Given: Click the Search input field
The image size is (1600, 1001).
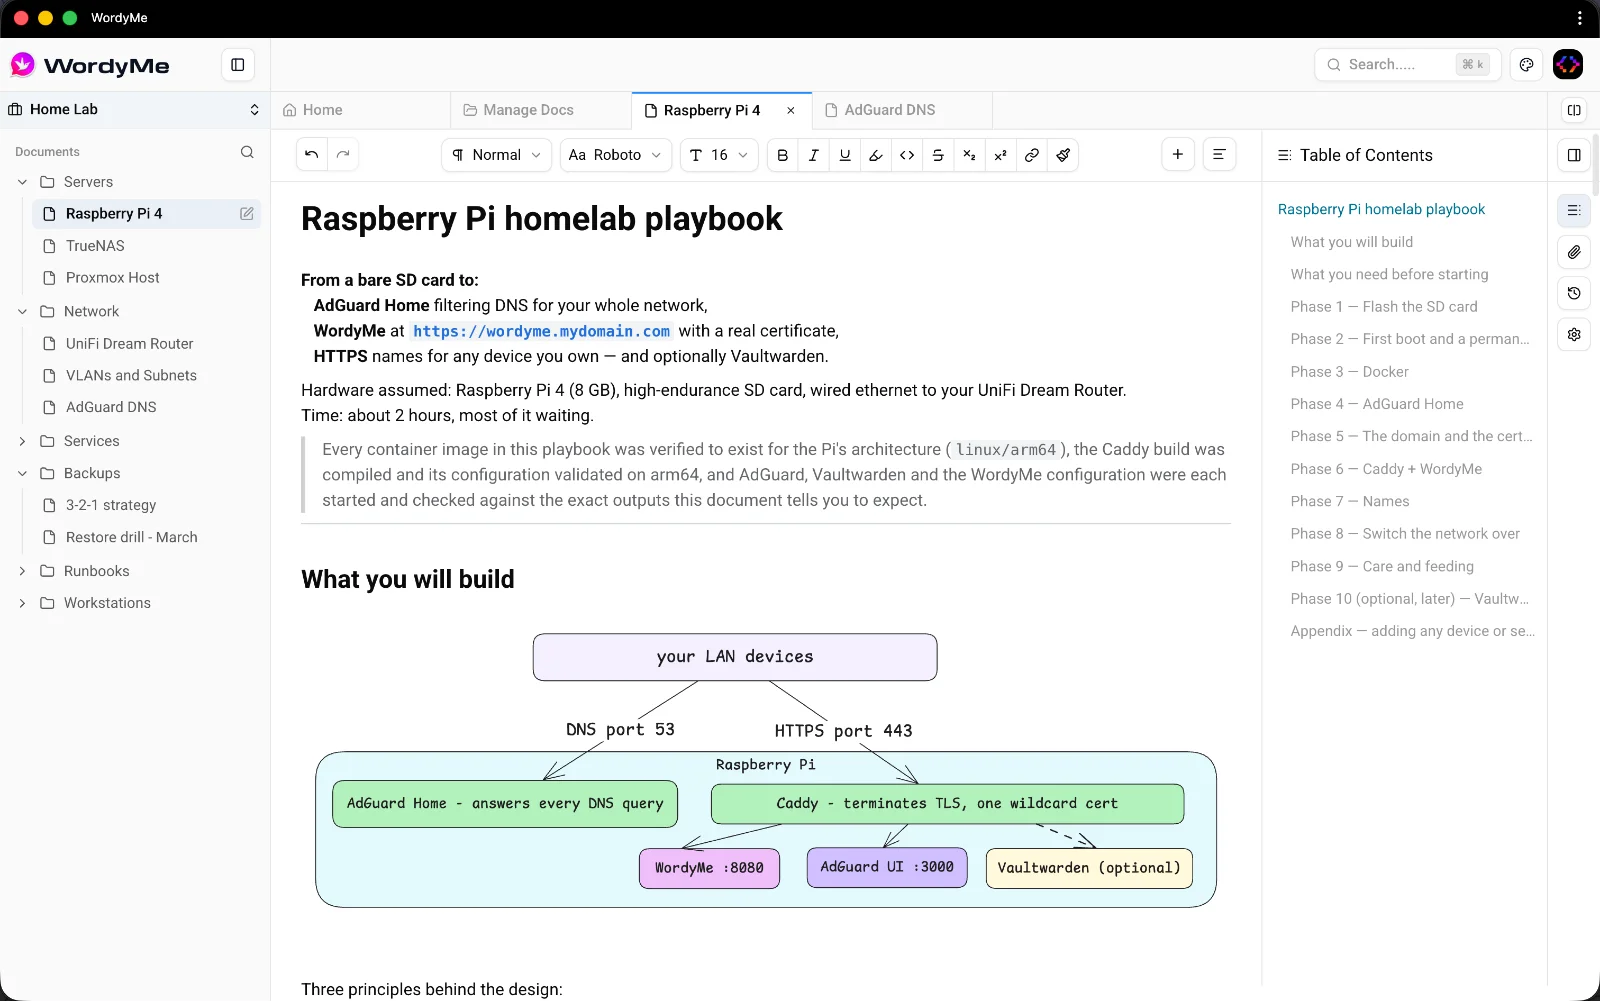Looking at the screenshot, I should [1407, 65].
